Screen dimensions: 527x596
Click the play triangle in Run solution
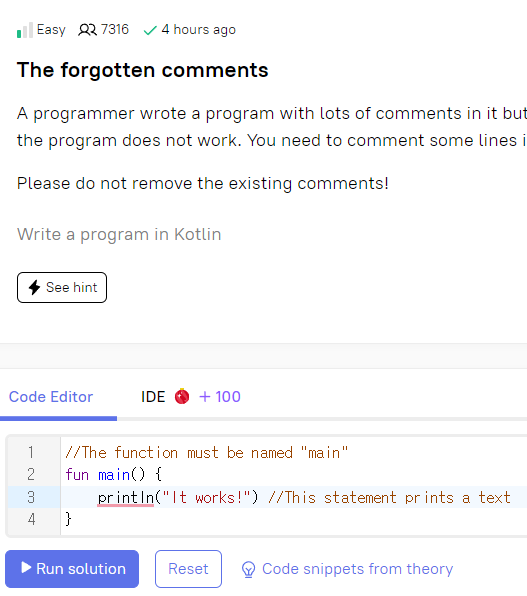26,567
